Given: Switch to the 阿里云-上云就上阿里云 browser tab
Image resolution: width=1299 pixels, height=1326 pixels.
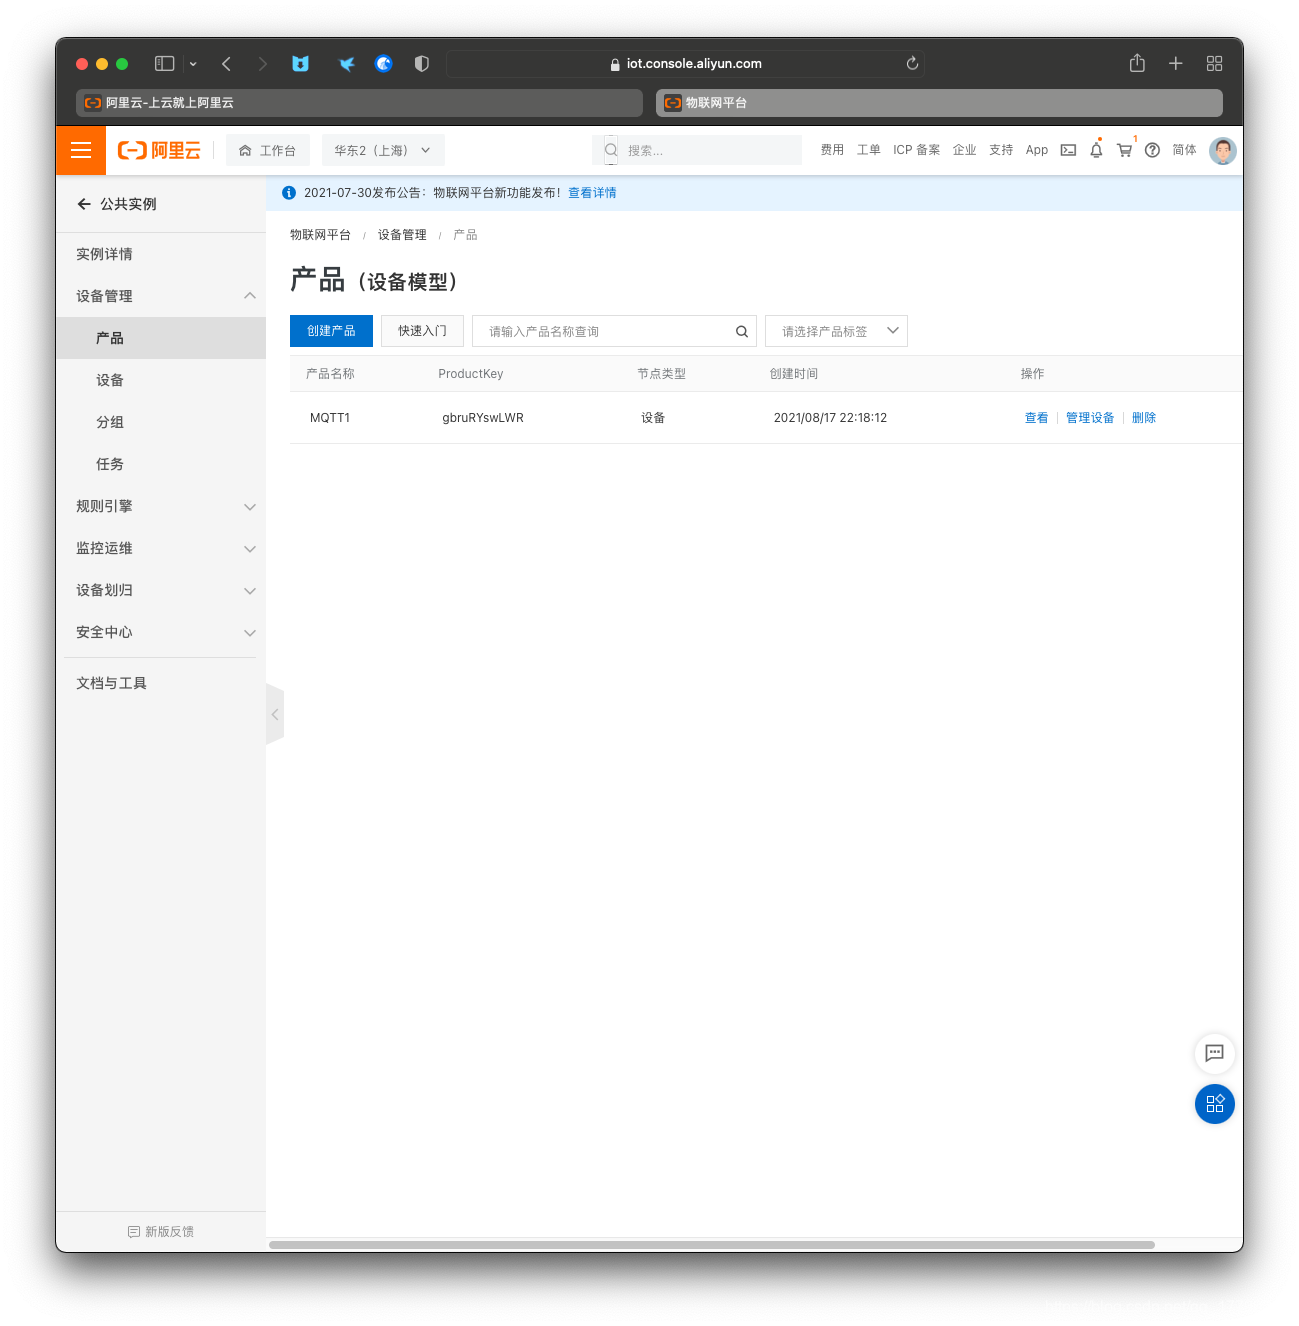Looking at the screenshot, I should (x=358, y=103).
